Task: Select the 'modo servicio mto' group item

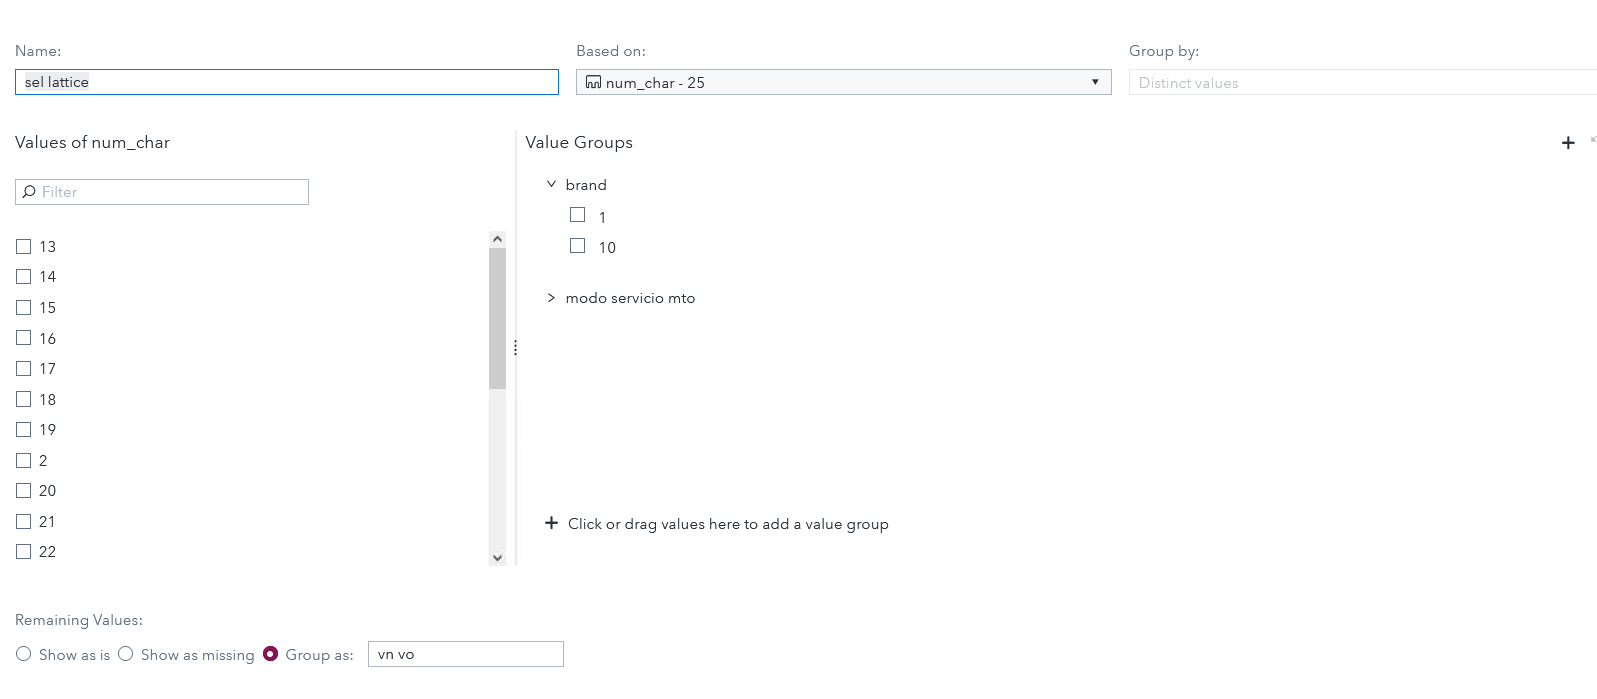Action: pyautogui.click(x=630, y=298)
